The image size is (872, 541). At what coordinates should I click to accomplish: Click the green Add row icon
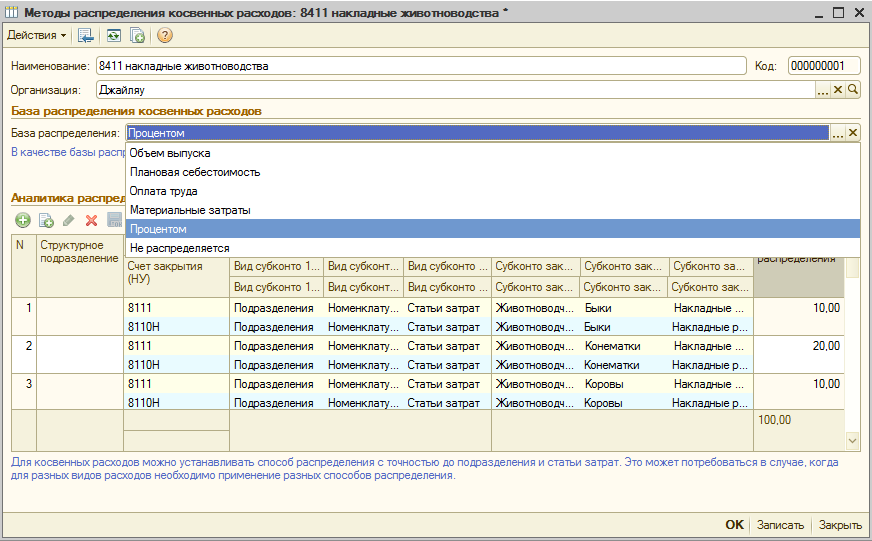[22, 220]
